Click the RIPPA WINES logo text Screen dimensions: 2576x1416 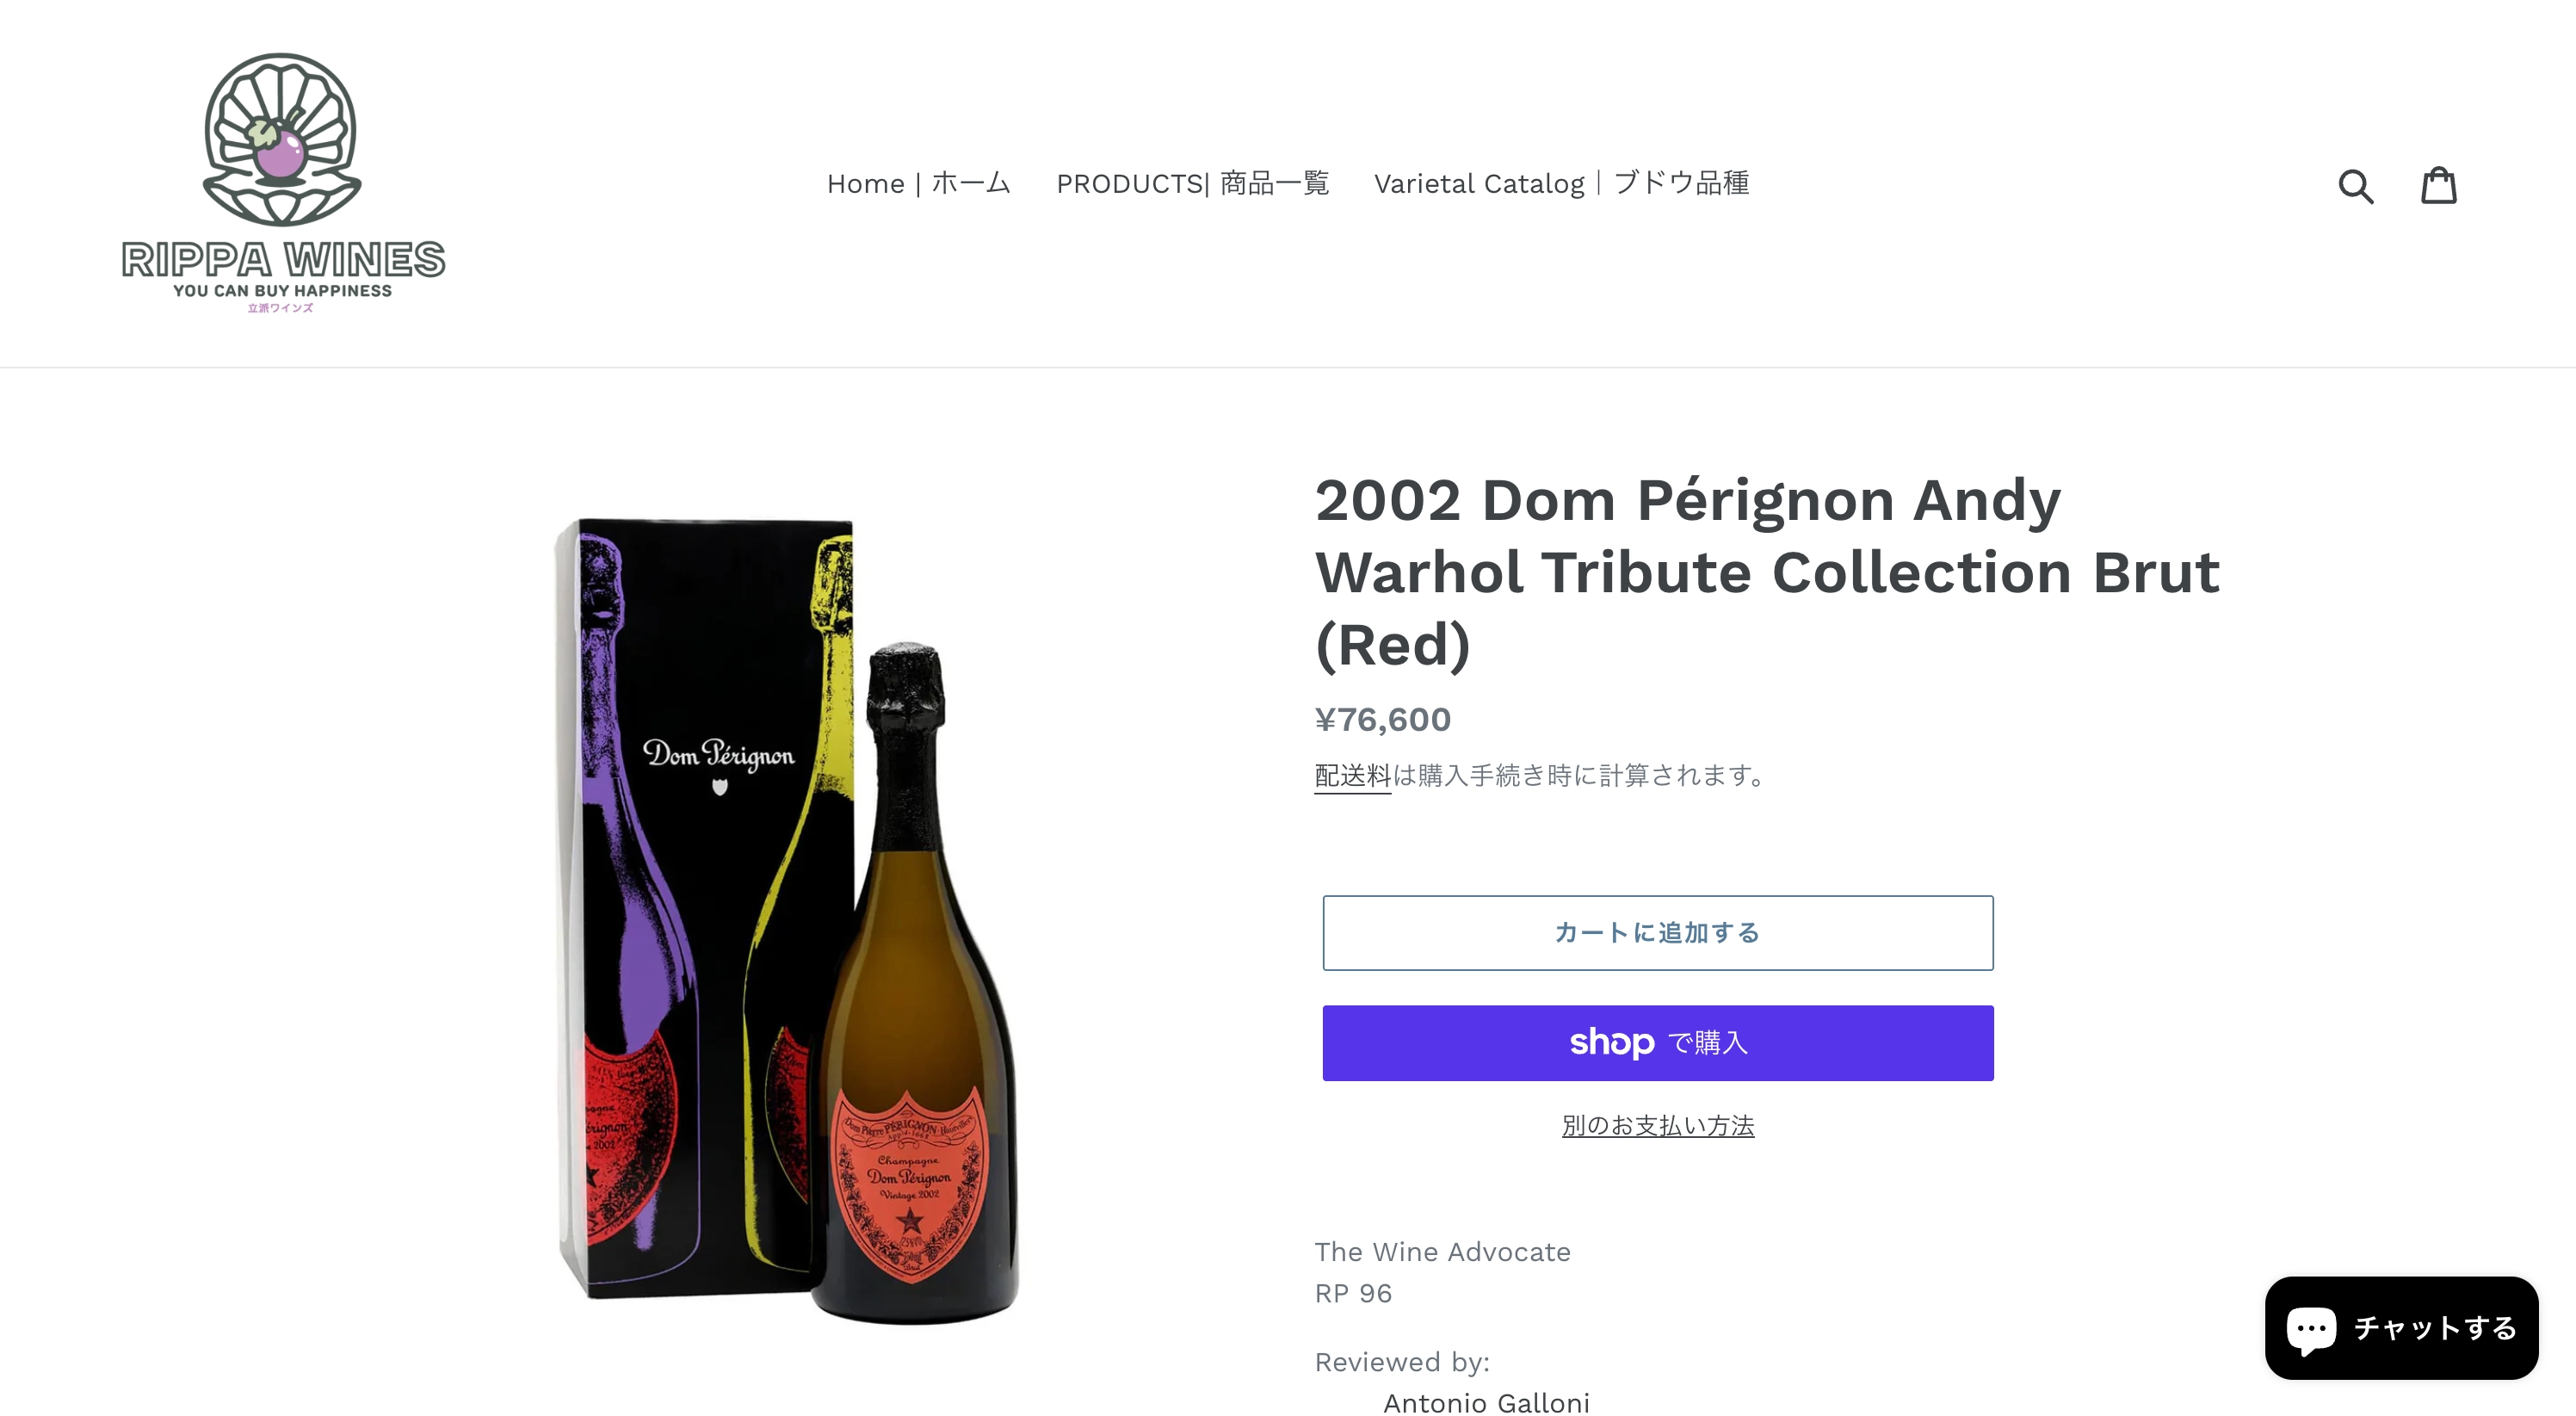283,260
